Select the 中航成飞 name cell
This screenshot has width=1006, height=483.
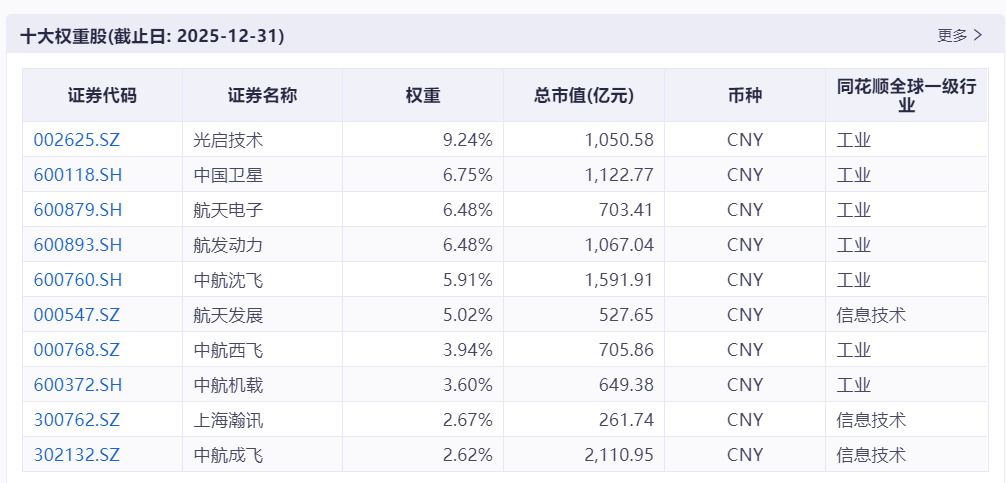[x=228, y=455]
